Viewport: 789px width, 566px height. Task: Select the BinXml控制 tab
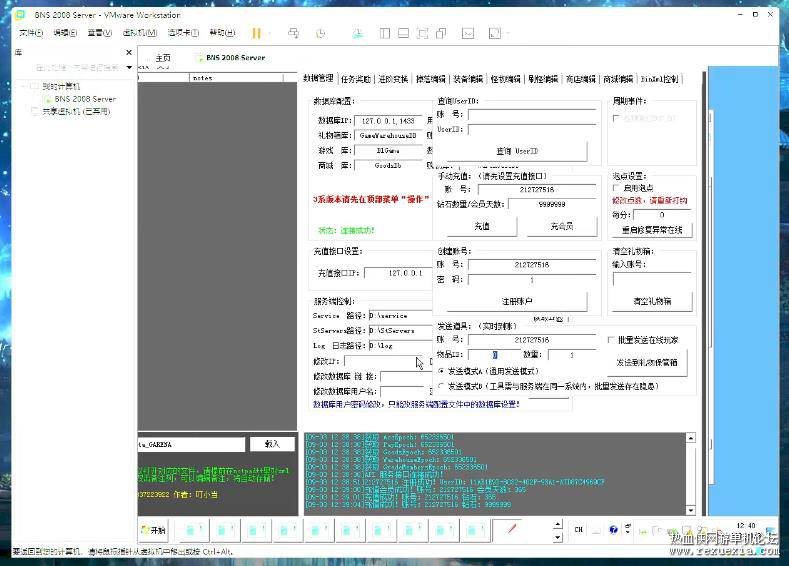point(659,79)
